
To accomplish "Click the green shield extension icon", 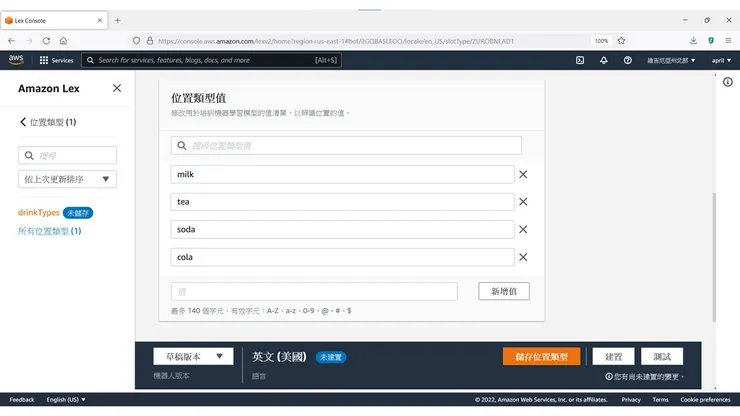I will 711,41.
